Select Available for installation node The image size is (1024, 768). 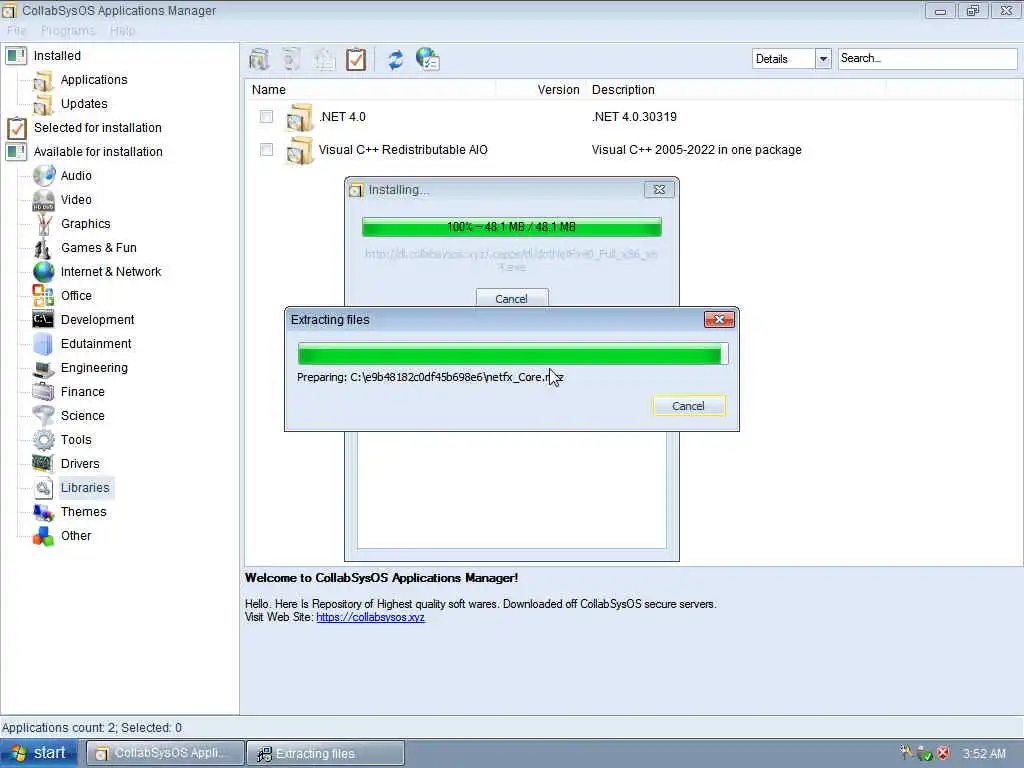[98, 152]
